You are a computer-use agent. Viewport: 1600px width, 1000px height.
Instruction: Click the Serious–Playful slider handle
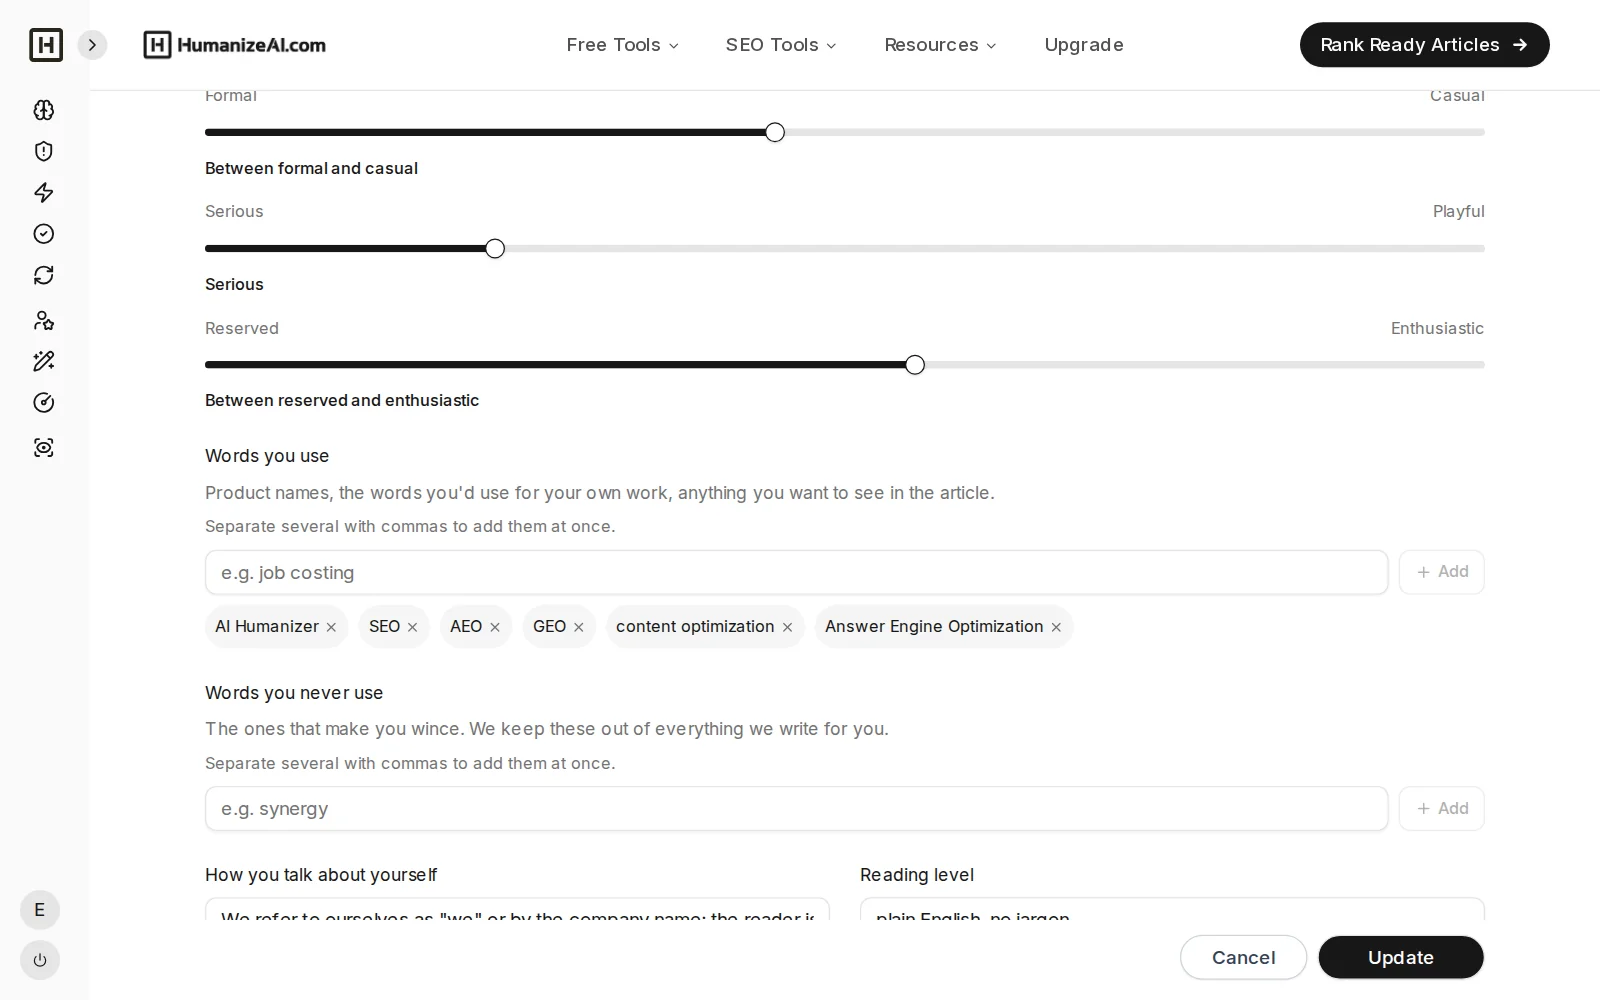[495, 249]
